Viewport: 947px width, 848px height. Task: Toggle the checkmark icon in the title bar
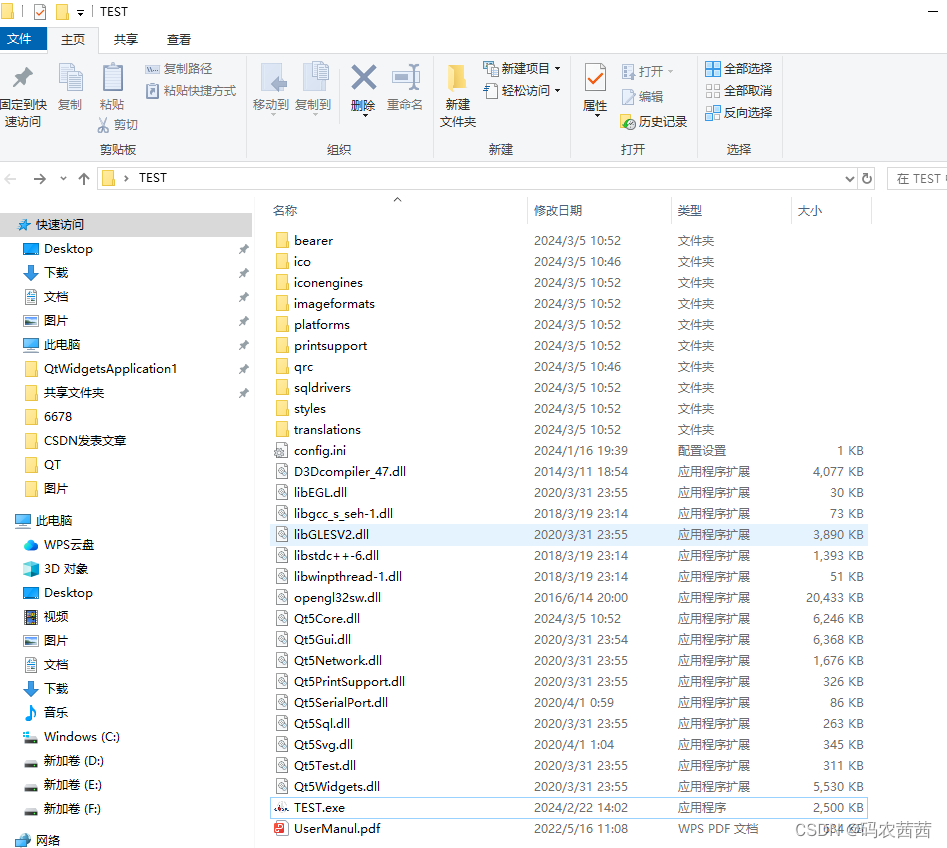(40, 11)
